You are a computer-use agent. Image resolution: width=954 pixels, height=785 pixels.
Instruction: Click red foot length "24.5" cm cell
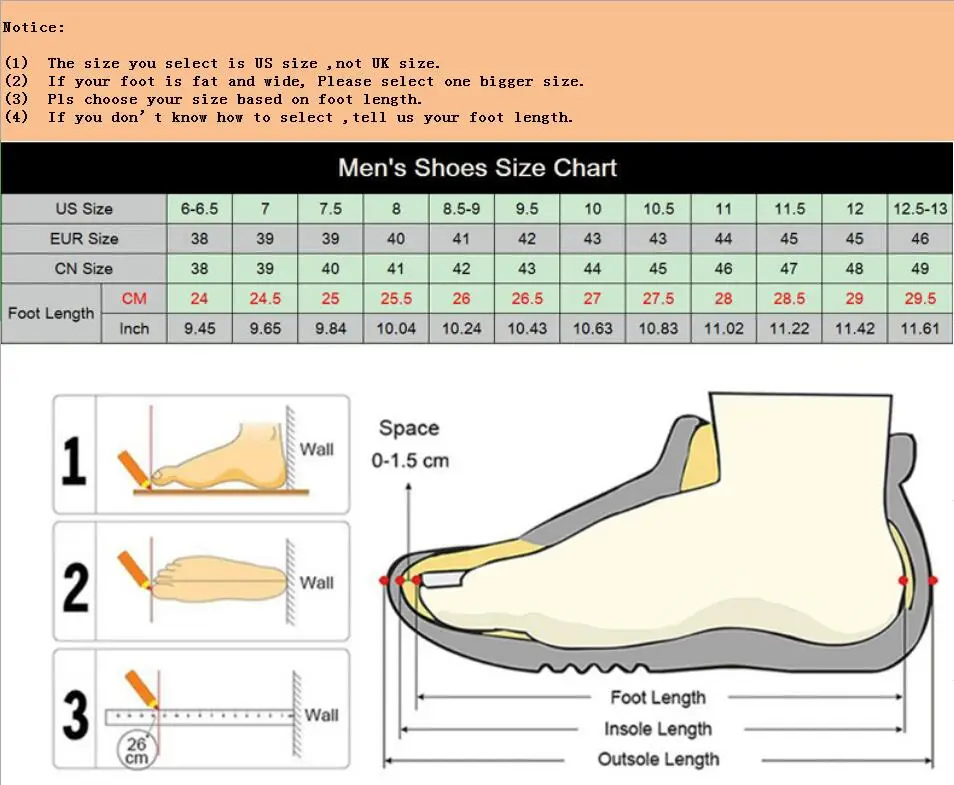265,298
